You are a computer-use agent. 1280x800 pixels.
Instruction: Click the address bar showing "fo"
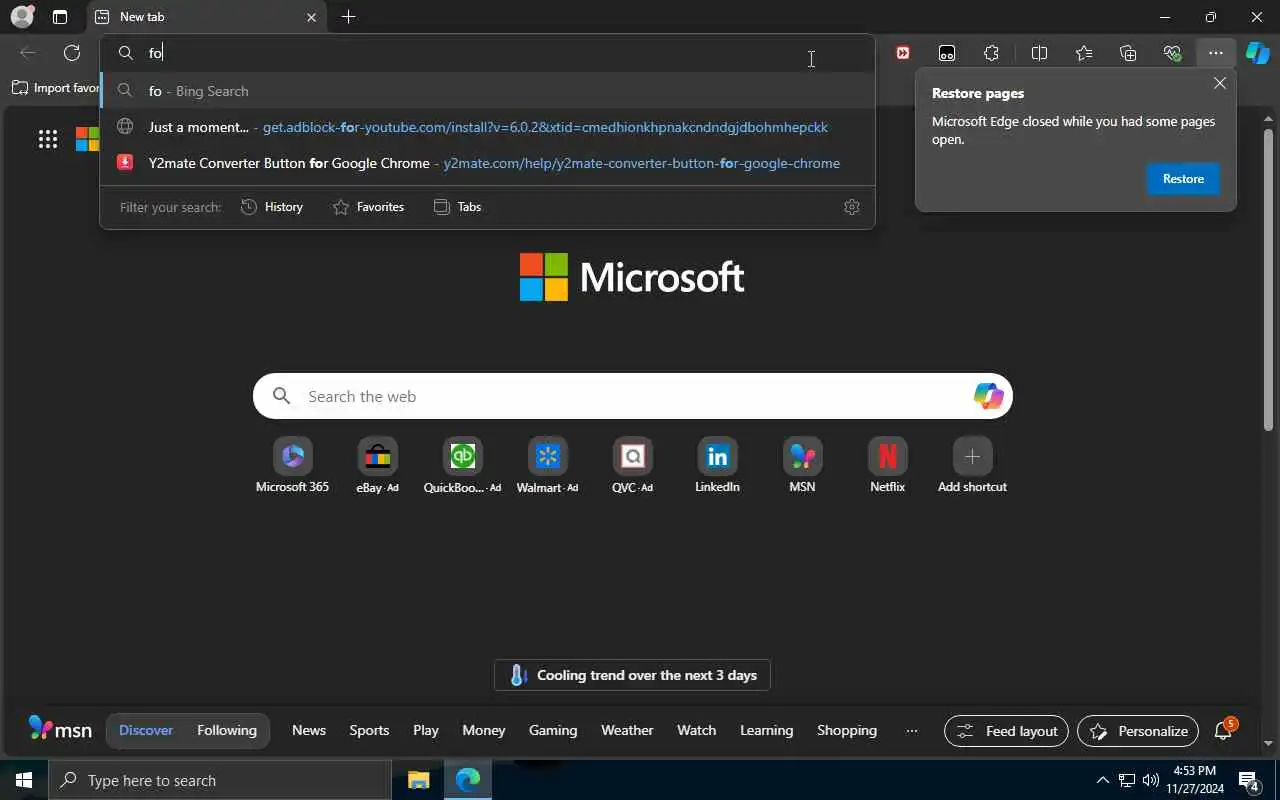tap(487, 53)
